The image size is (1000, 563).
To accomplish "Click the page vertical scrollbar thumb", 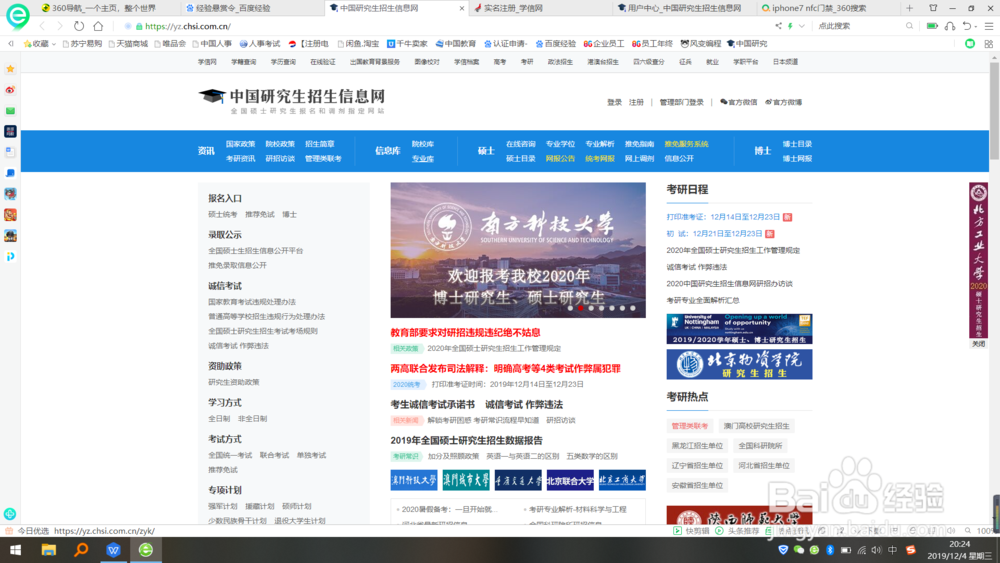I will 994,112.
